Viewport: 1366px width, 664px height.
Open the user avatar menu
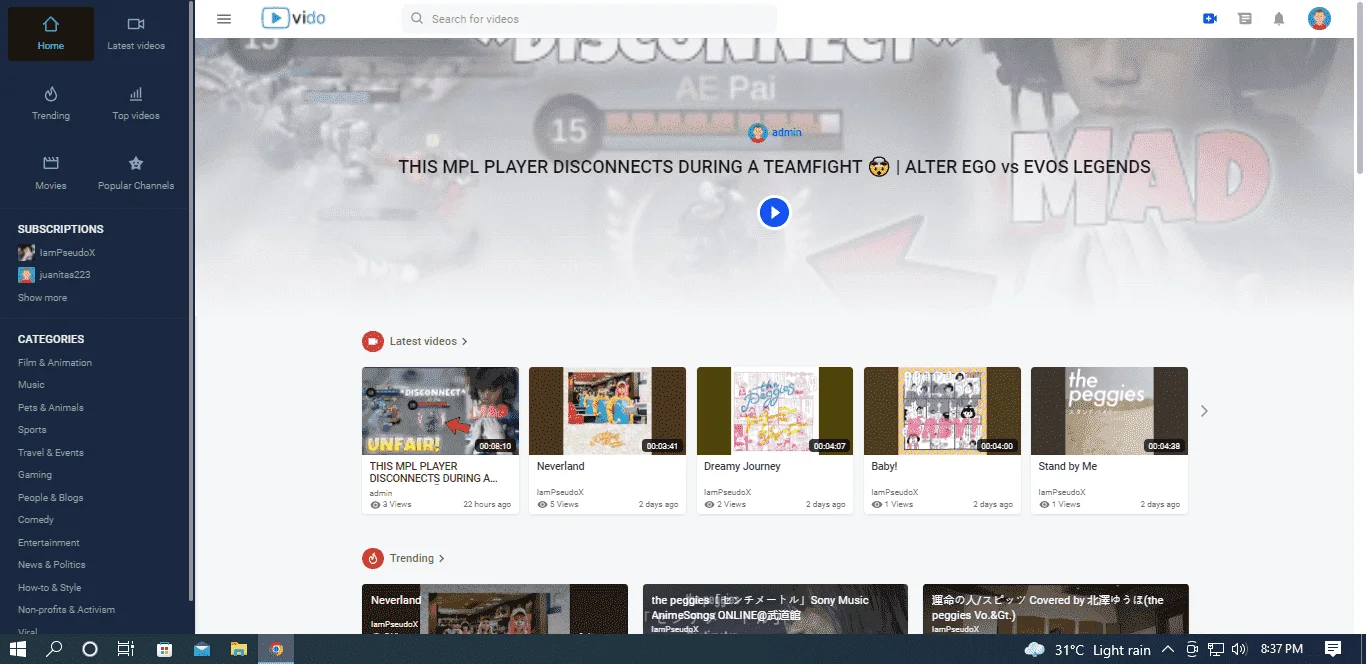click(x=1319, y=19)
